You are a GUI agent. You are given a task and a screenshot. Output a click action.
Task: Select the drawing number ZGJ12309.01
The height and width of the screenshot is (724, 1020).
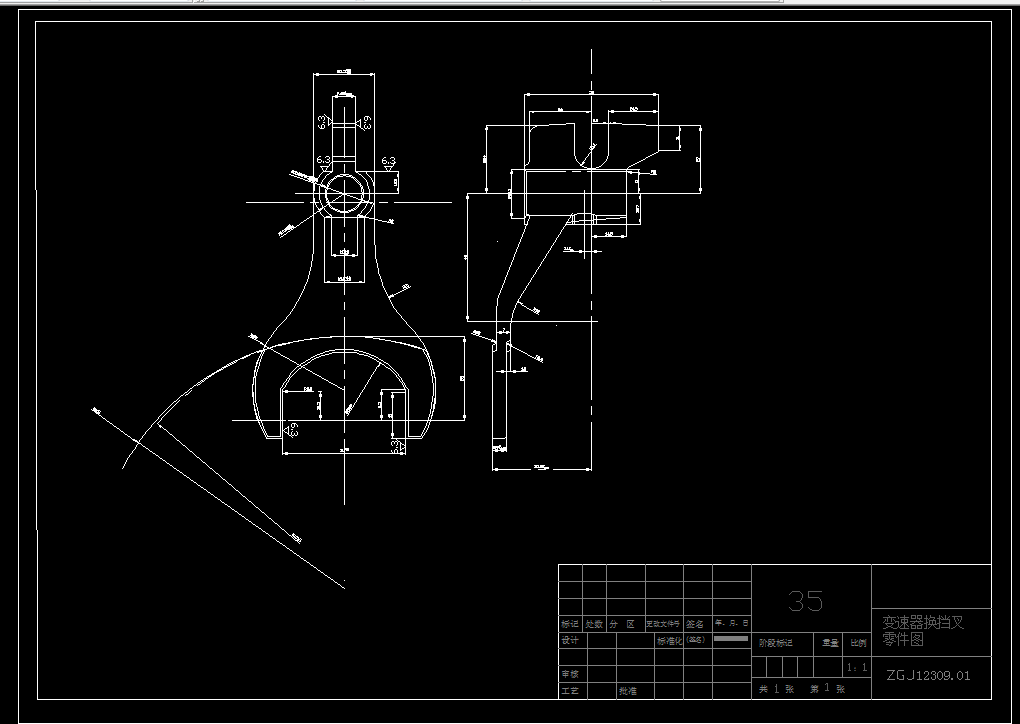pos(928,675)
